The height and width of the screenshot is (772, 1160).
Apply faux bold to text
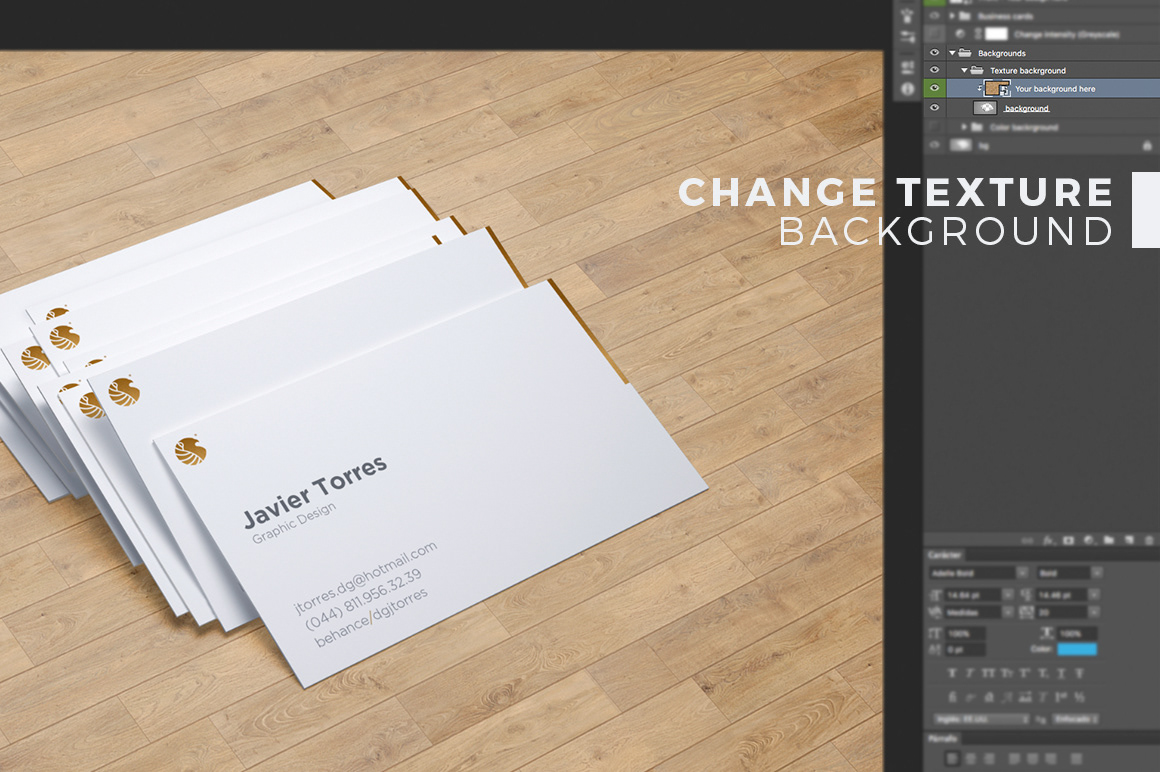(952, 674)
